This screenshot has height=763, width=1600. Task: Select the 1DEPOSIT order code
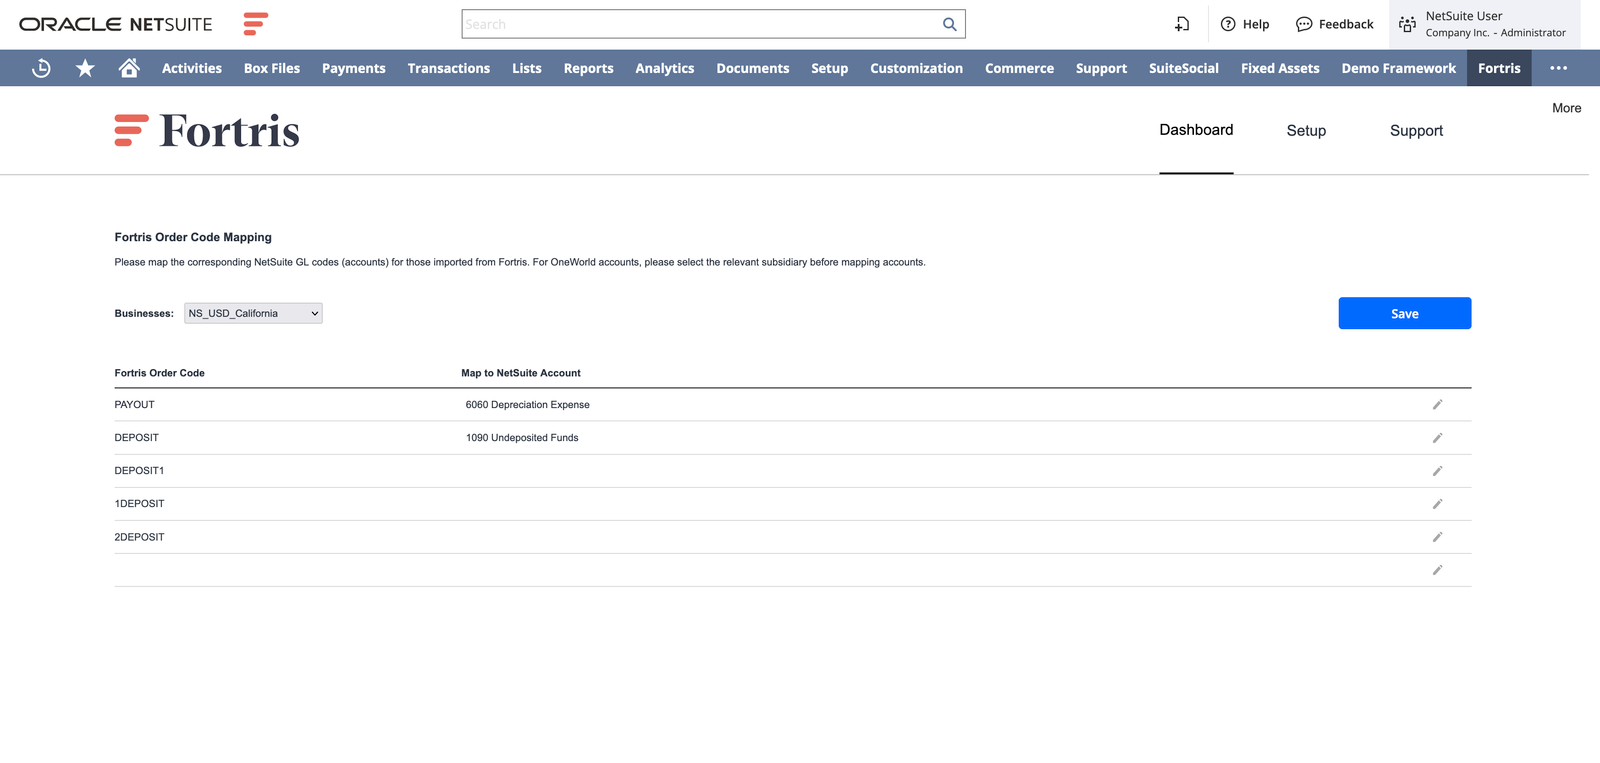tap(139, 504)
